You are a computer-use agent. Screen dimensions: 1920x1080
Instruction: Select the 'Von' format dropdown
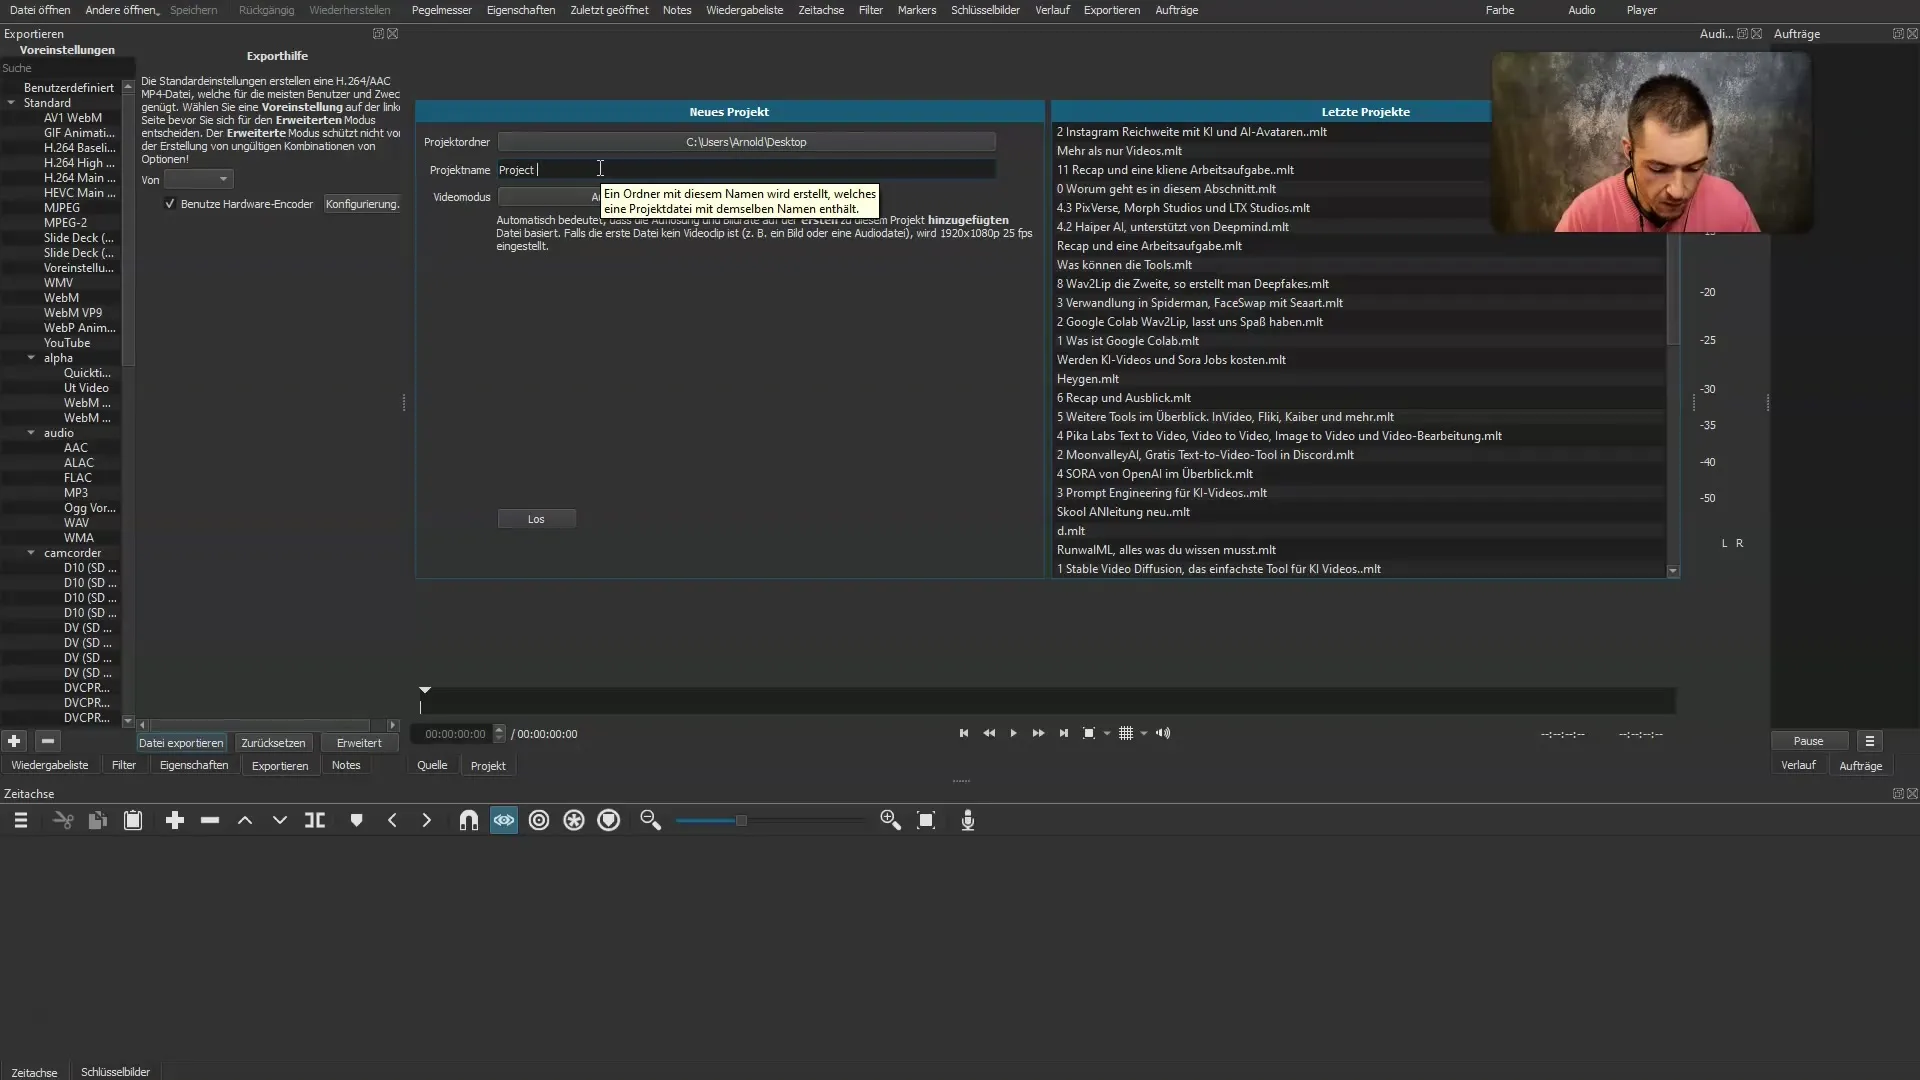[198, 178]
